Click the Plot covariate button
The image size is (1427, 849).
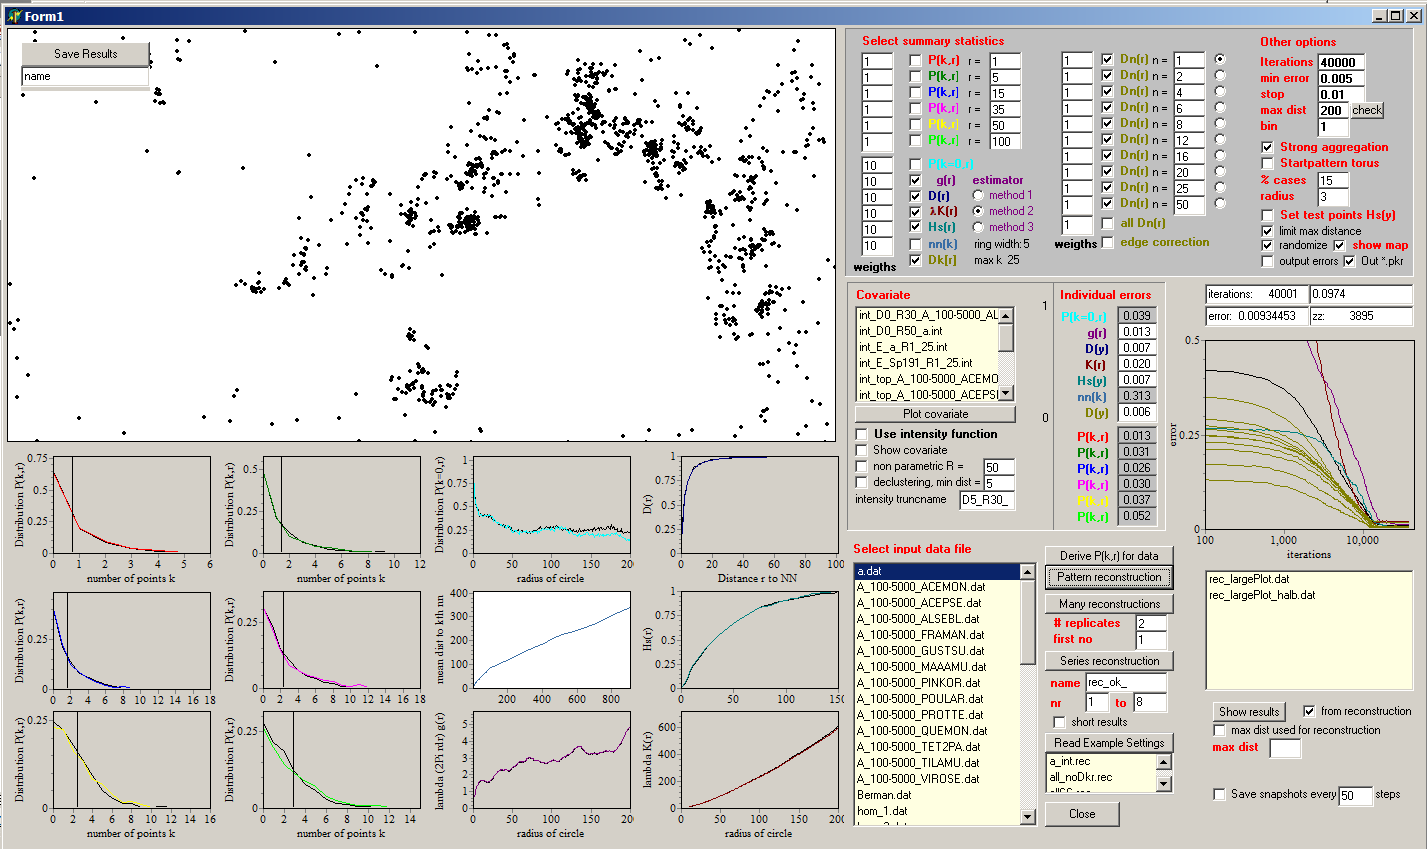point(934,414)
